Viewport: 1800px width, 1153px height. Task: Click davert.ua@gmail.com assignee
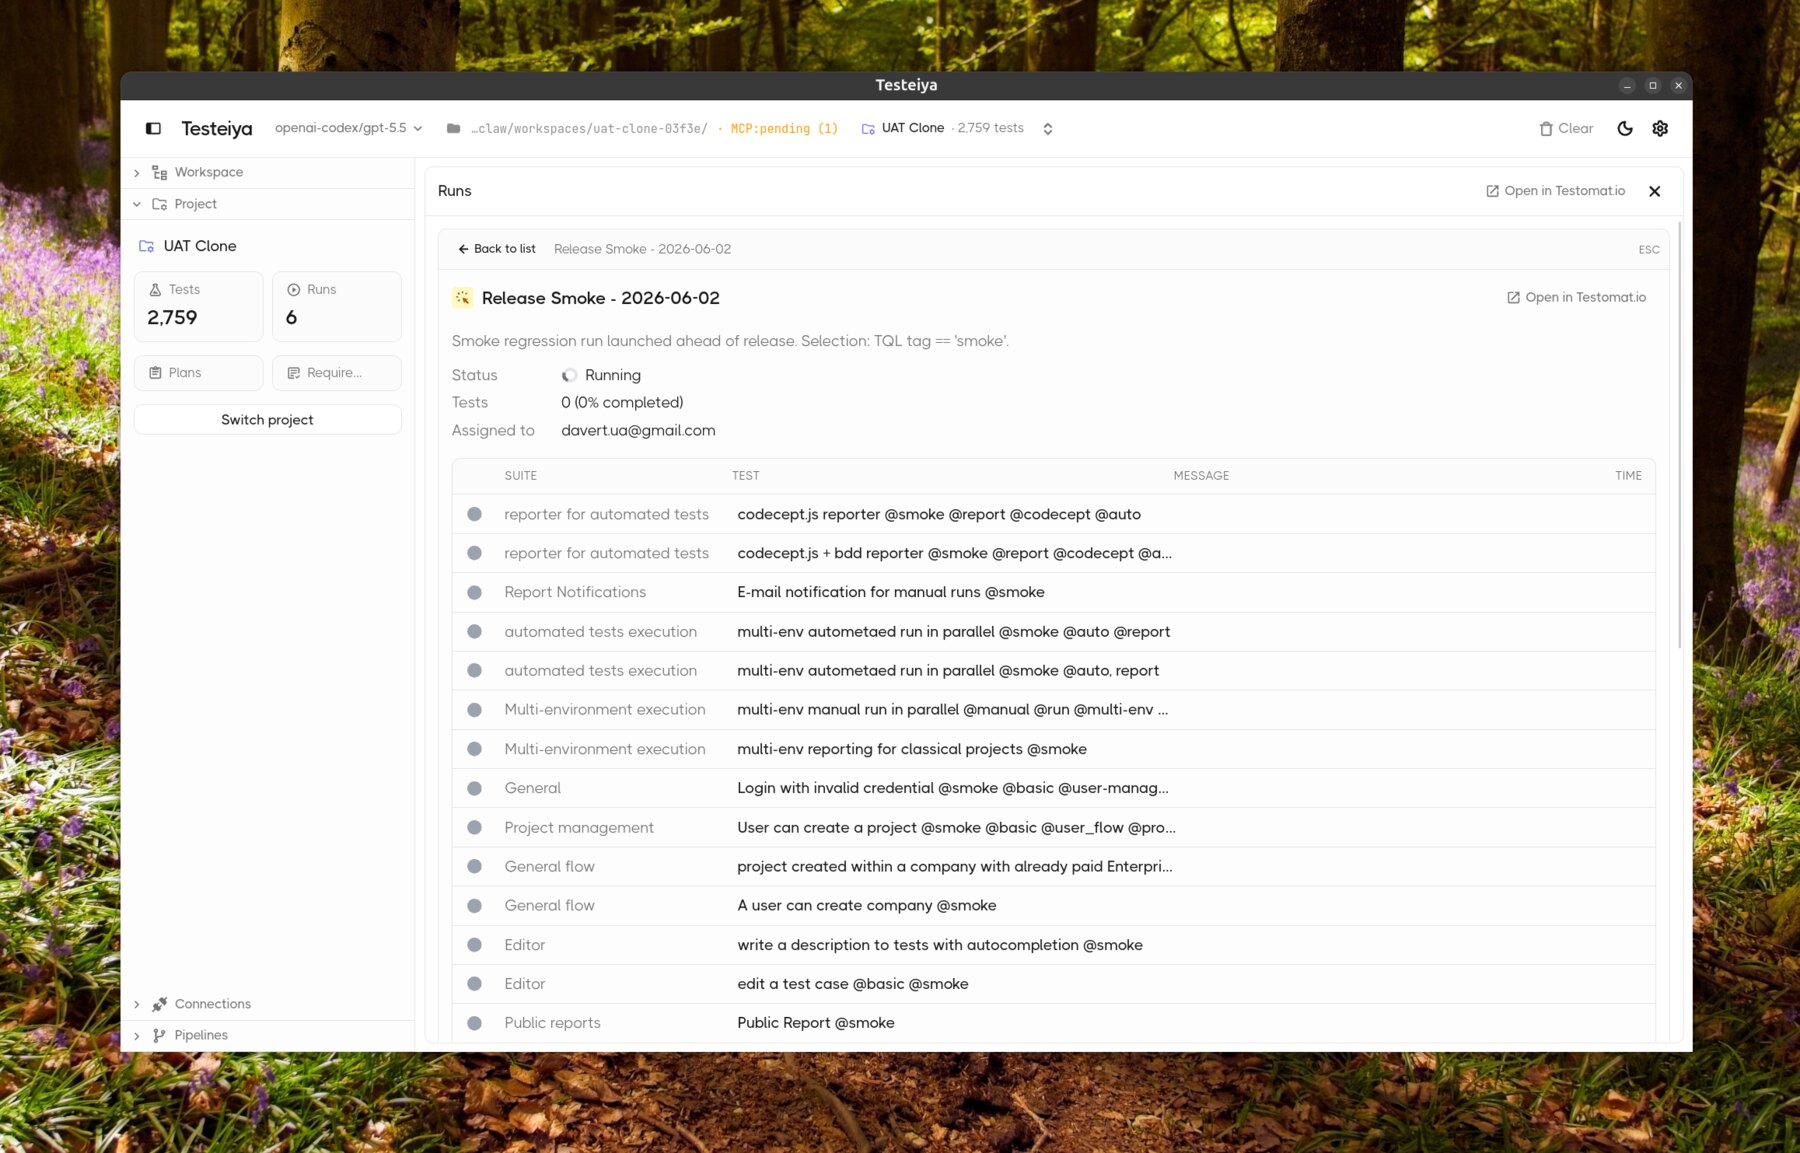(x=638, y=430)
